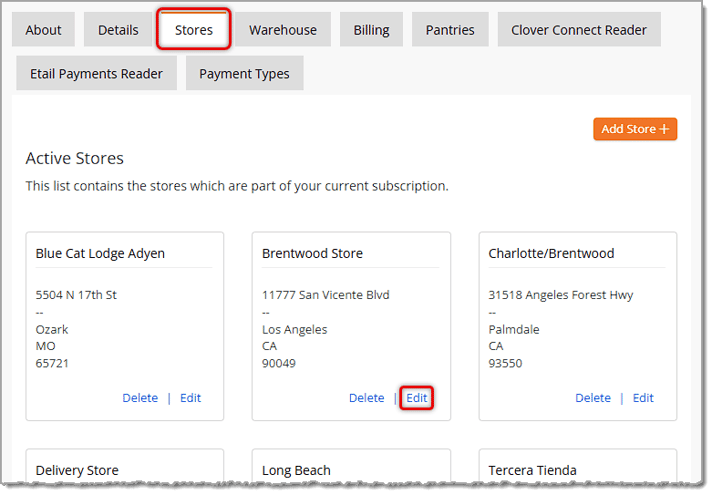Viewport: 712px width, 495px height.
Task: Click the Ozark city text
Action: 52,330
